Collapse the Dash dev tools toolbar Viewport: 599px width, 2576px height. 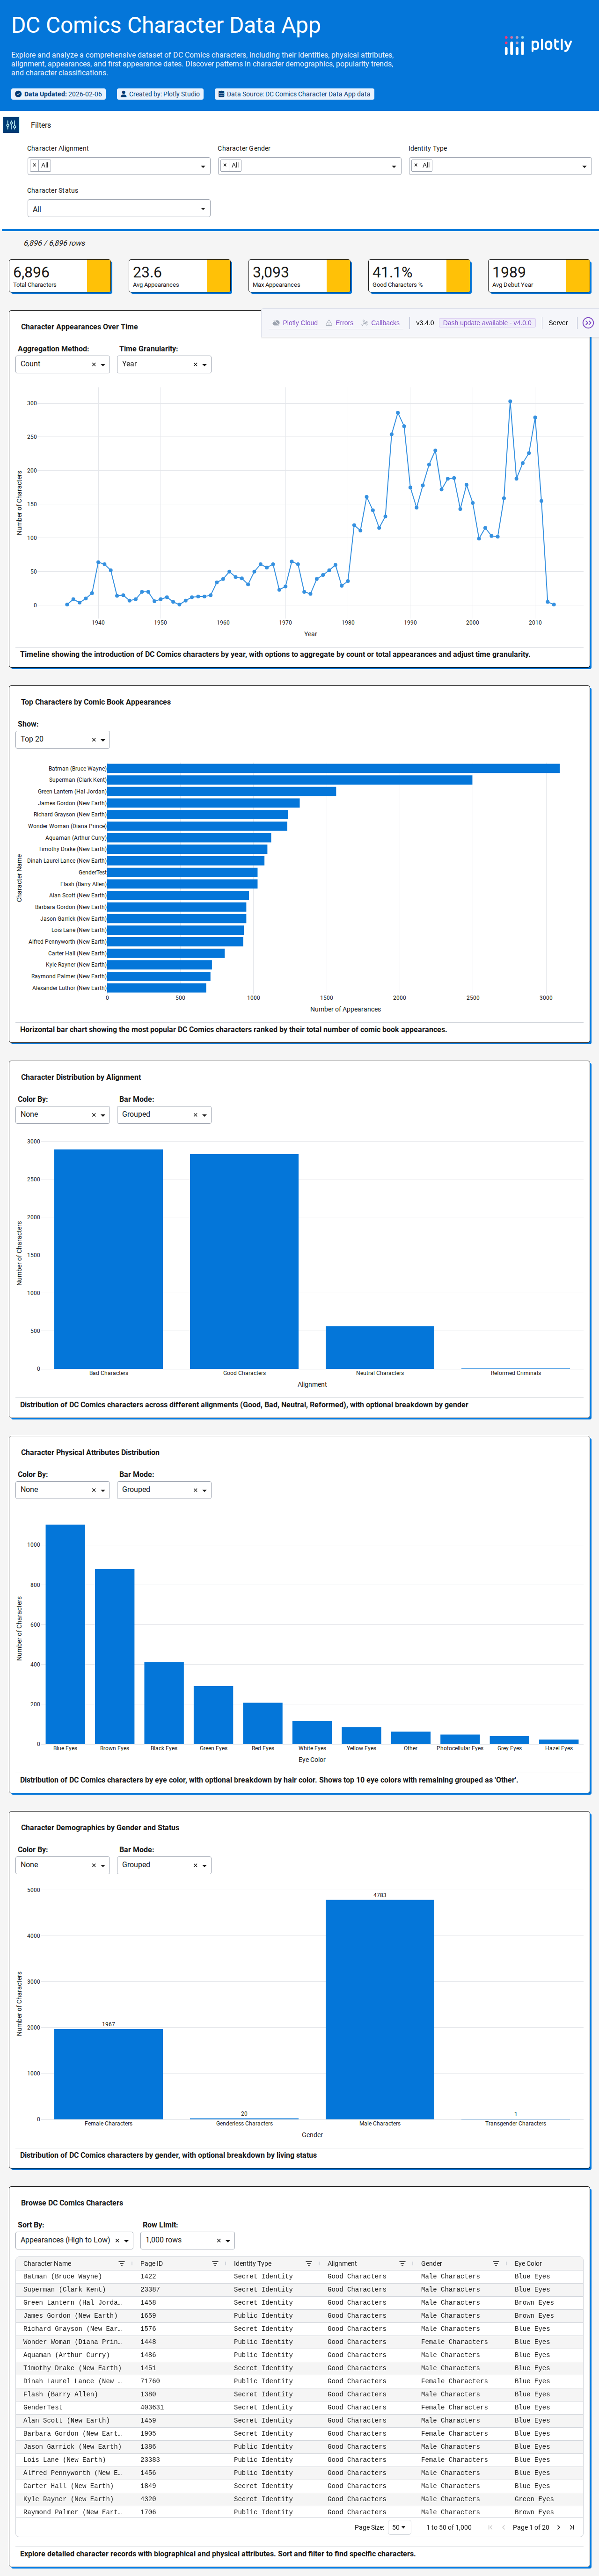pyautogui.click(x=588, y=323)
